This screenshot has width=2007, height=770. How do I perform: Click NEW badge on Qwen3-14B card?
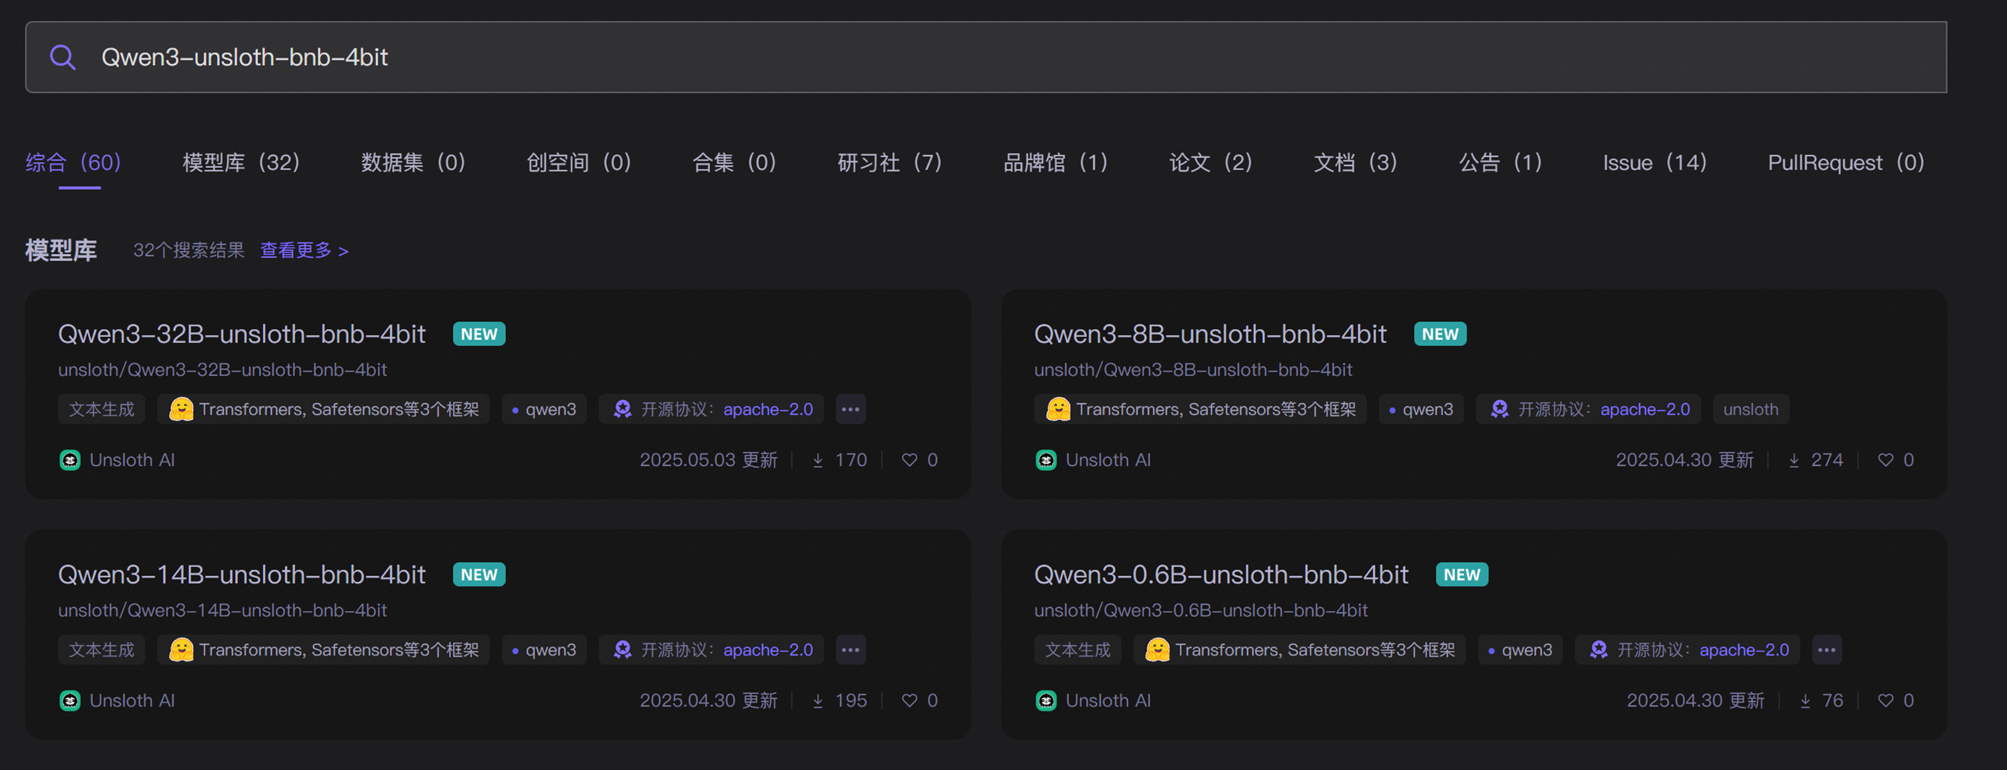click(479, 574)
